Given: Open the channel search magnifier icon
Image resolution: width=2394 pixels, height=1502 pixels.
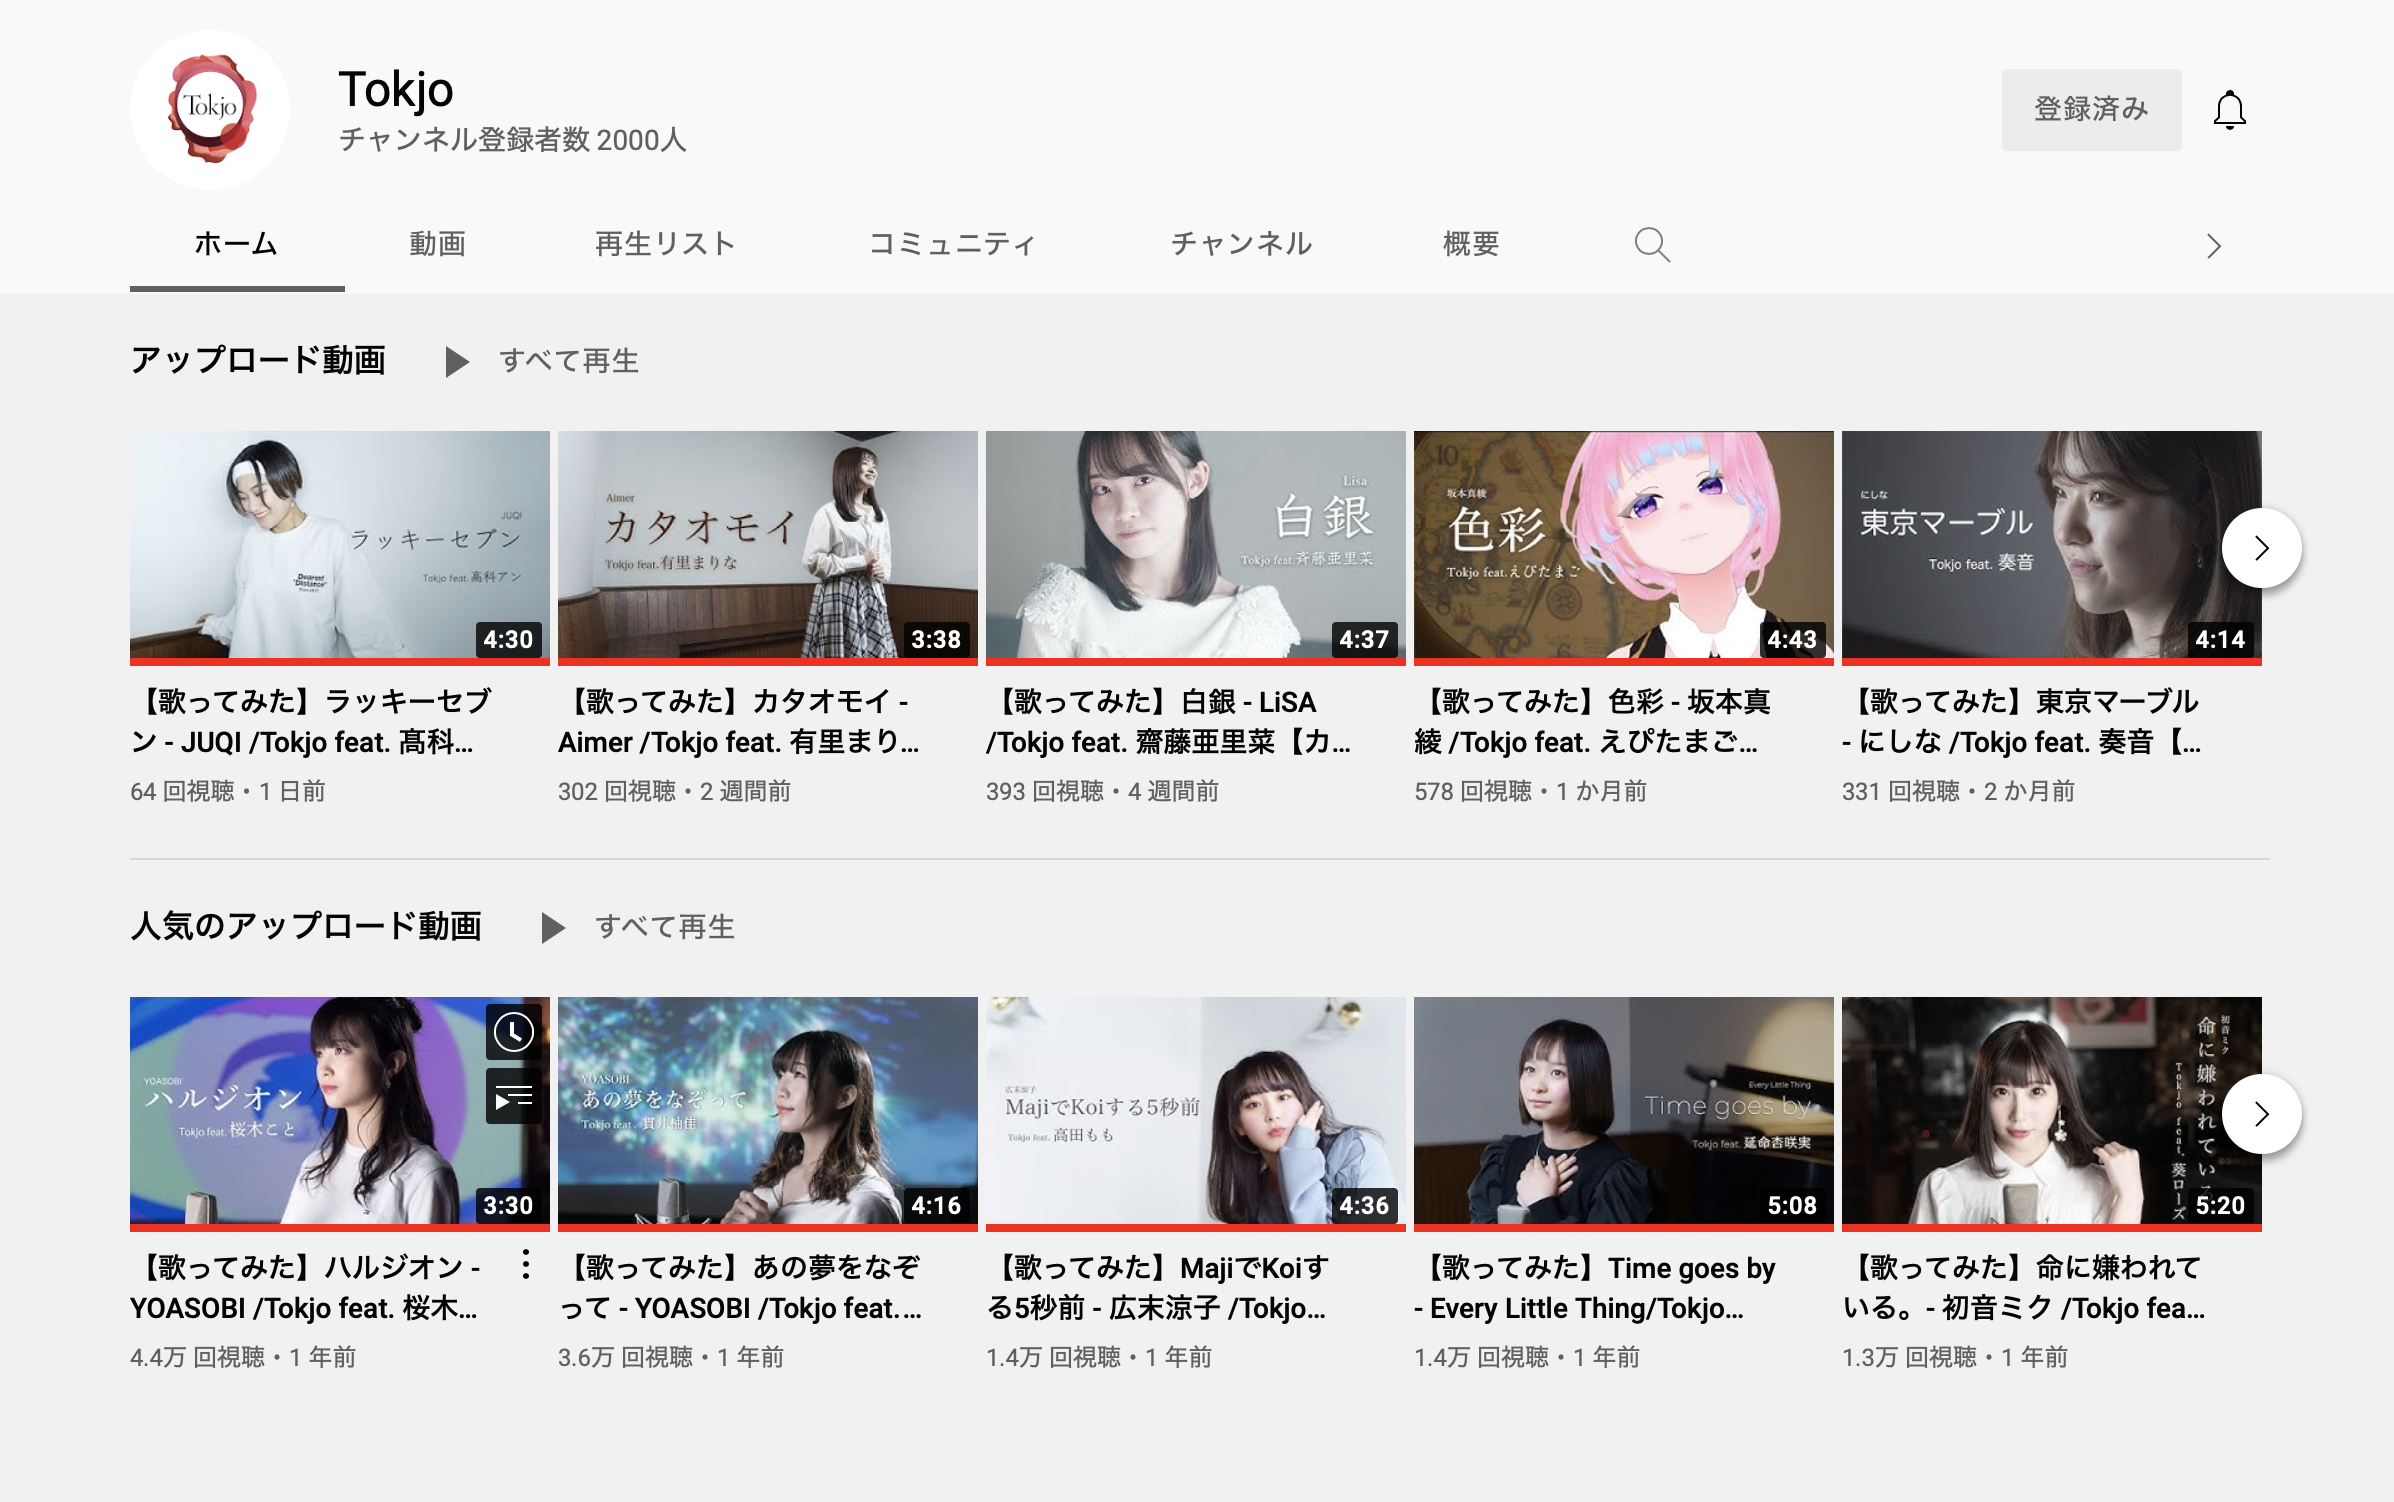Looking at the screenshot, I should (x=1651, y=245).
